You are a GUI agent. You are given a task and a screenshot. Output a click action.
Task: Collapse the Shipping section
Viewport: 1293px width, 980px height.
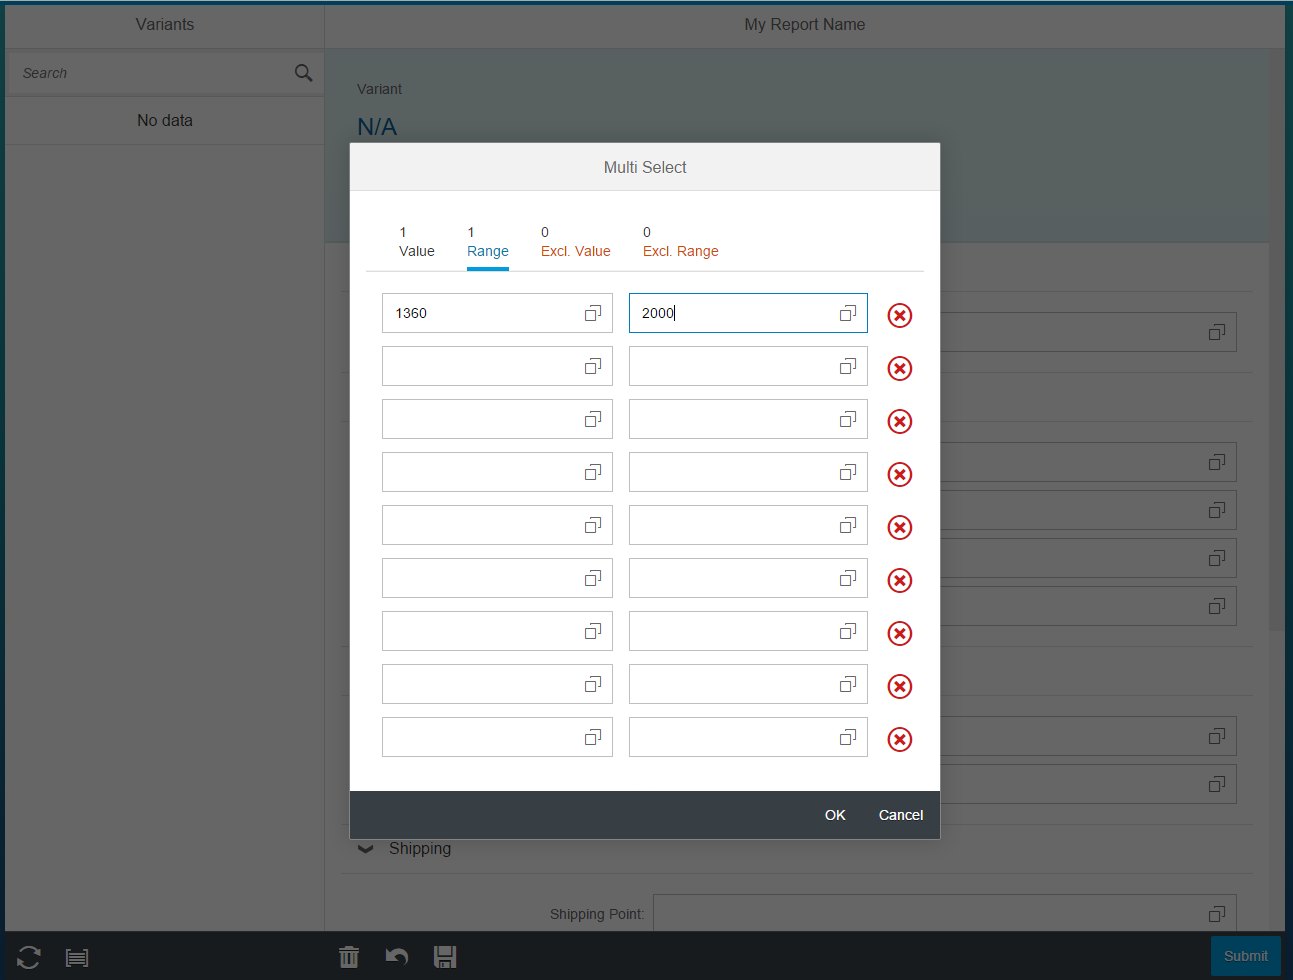click(366, 849)
